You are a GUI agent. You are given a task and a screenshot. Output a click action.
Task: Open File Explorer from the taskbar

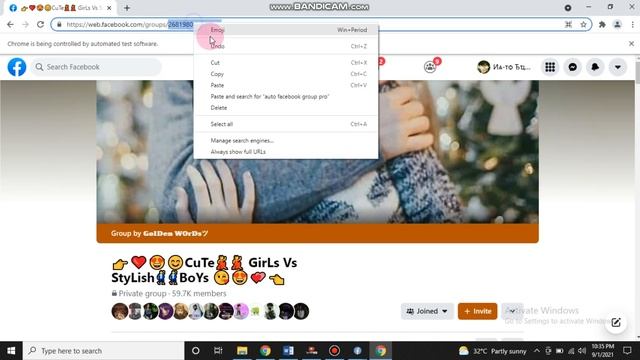coord(242,351)
